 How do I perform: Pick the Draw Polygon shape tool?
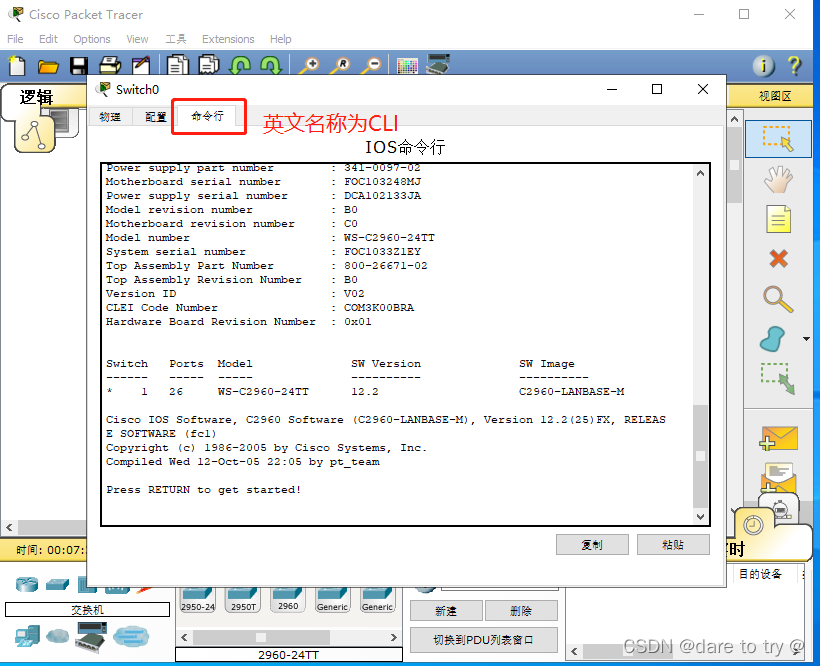pyautogui.click(x=772, y=339)
